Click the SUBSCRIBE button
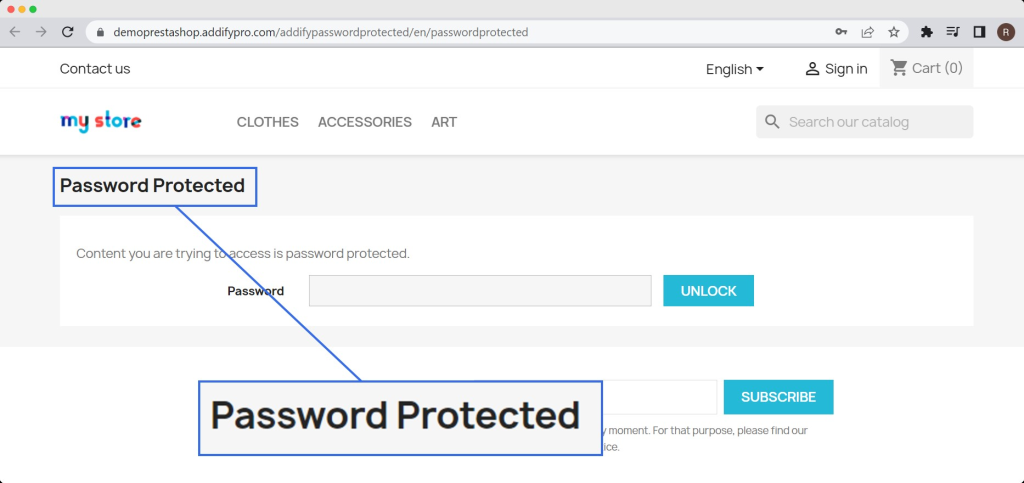The width and height of the screenshot is (1024, 483). coord(778,397)
